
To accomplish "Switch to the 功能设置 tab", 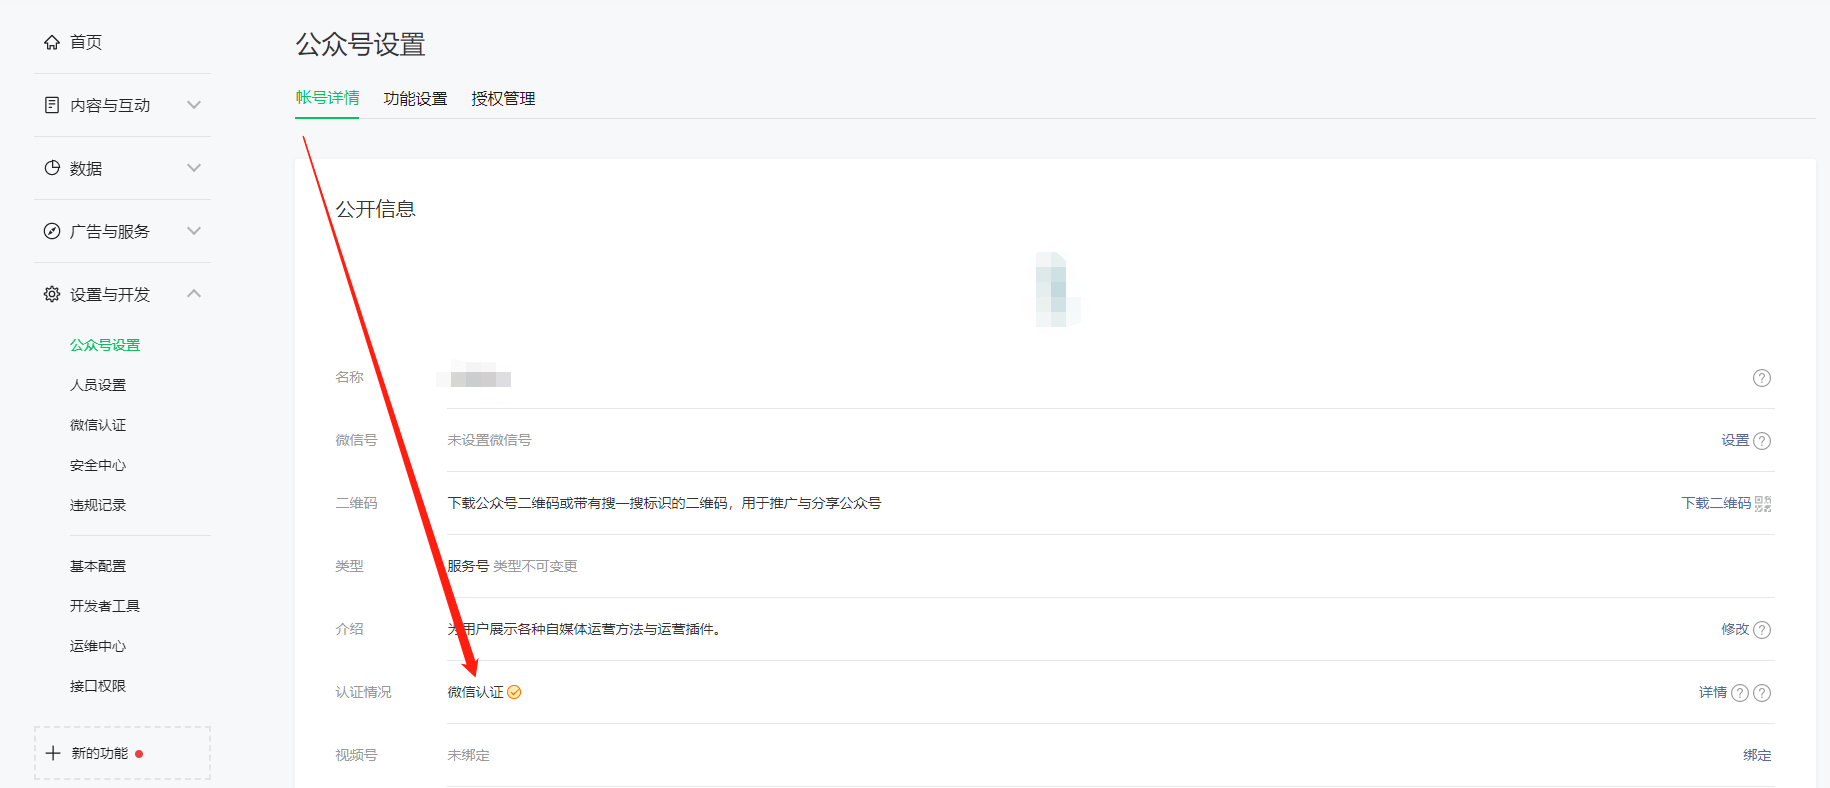I will (415, 99).
